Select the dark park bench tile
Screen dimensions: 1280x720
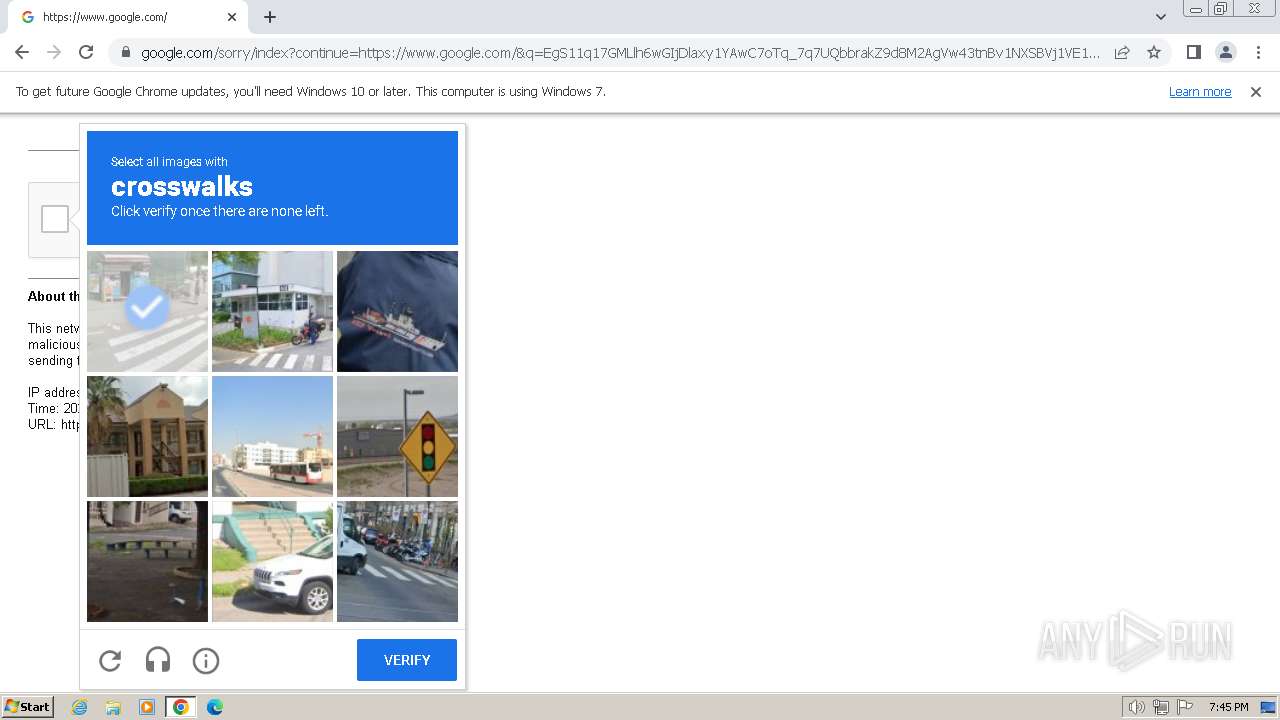[147, 561]
